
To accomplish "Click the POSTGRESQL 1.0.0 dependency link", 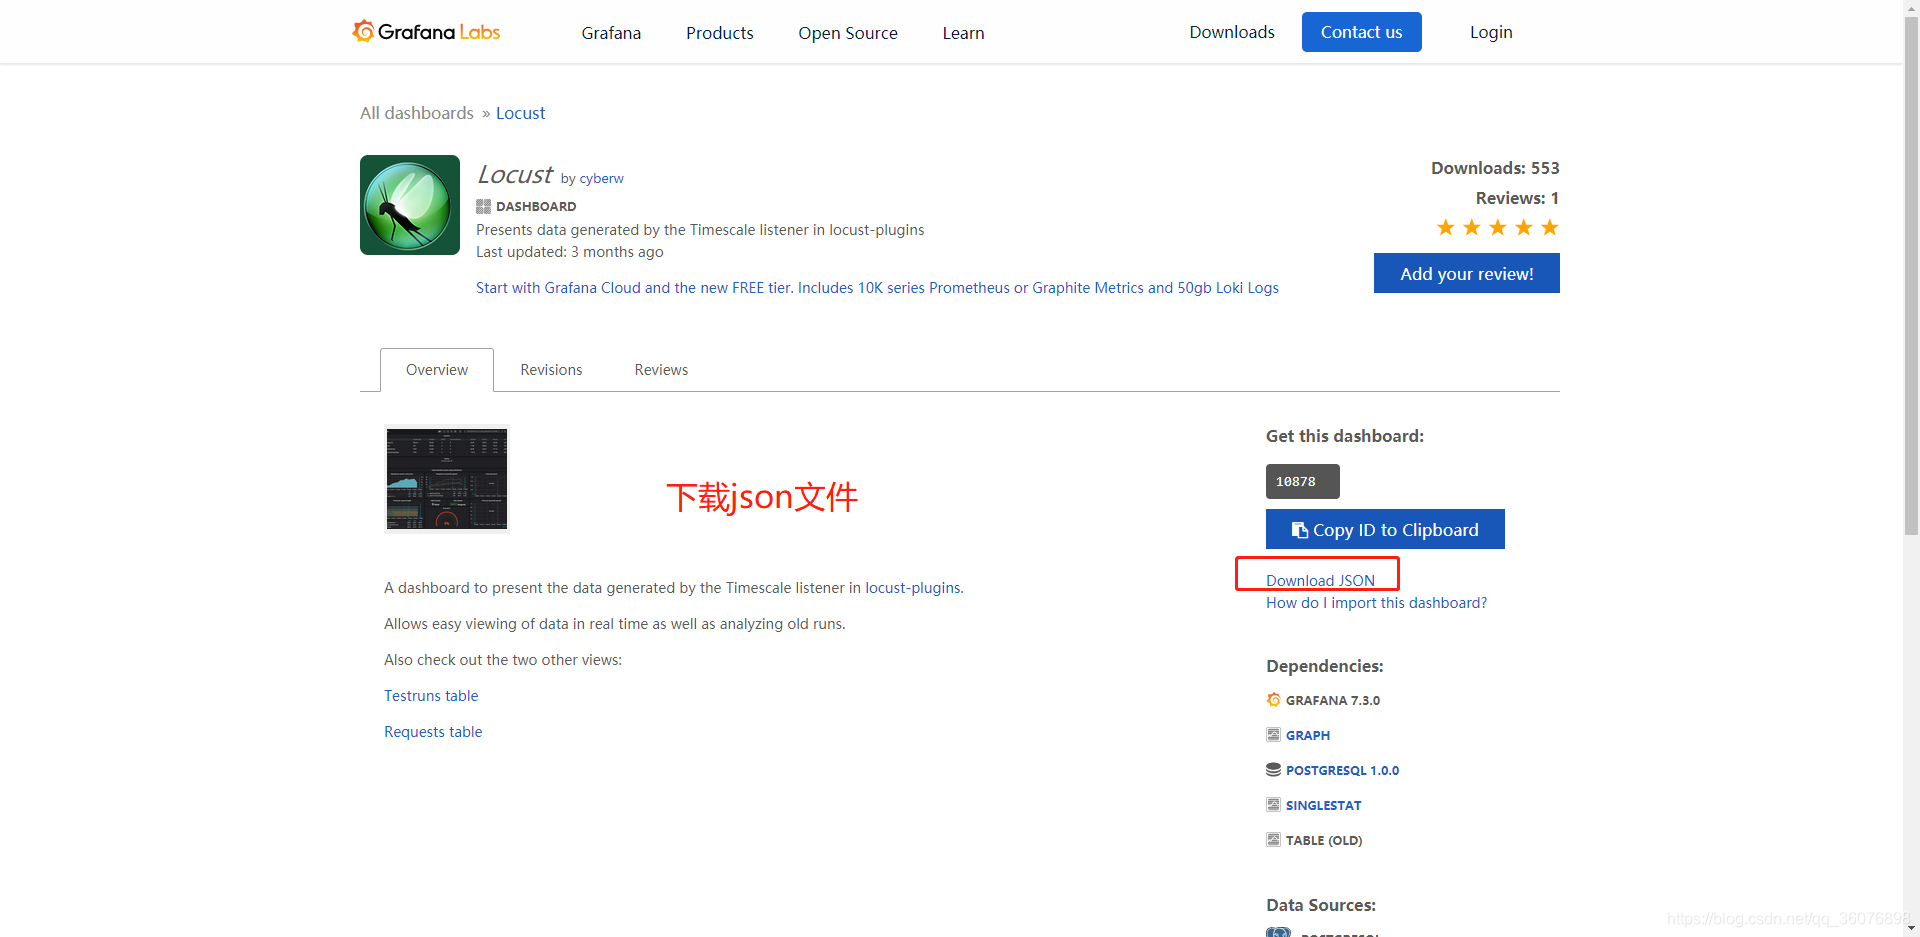I will point(1342,770).
